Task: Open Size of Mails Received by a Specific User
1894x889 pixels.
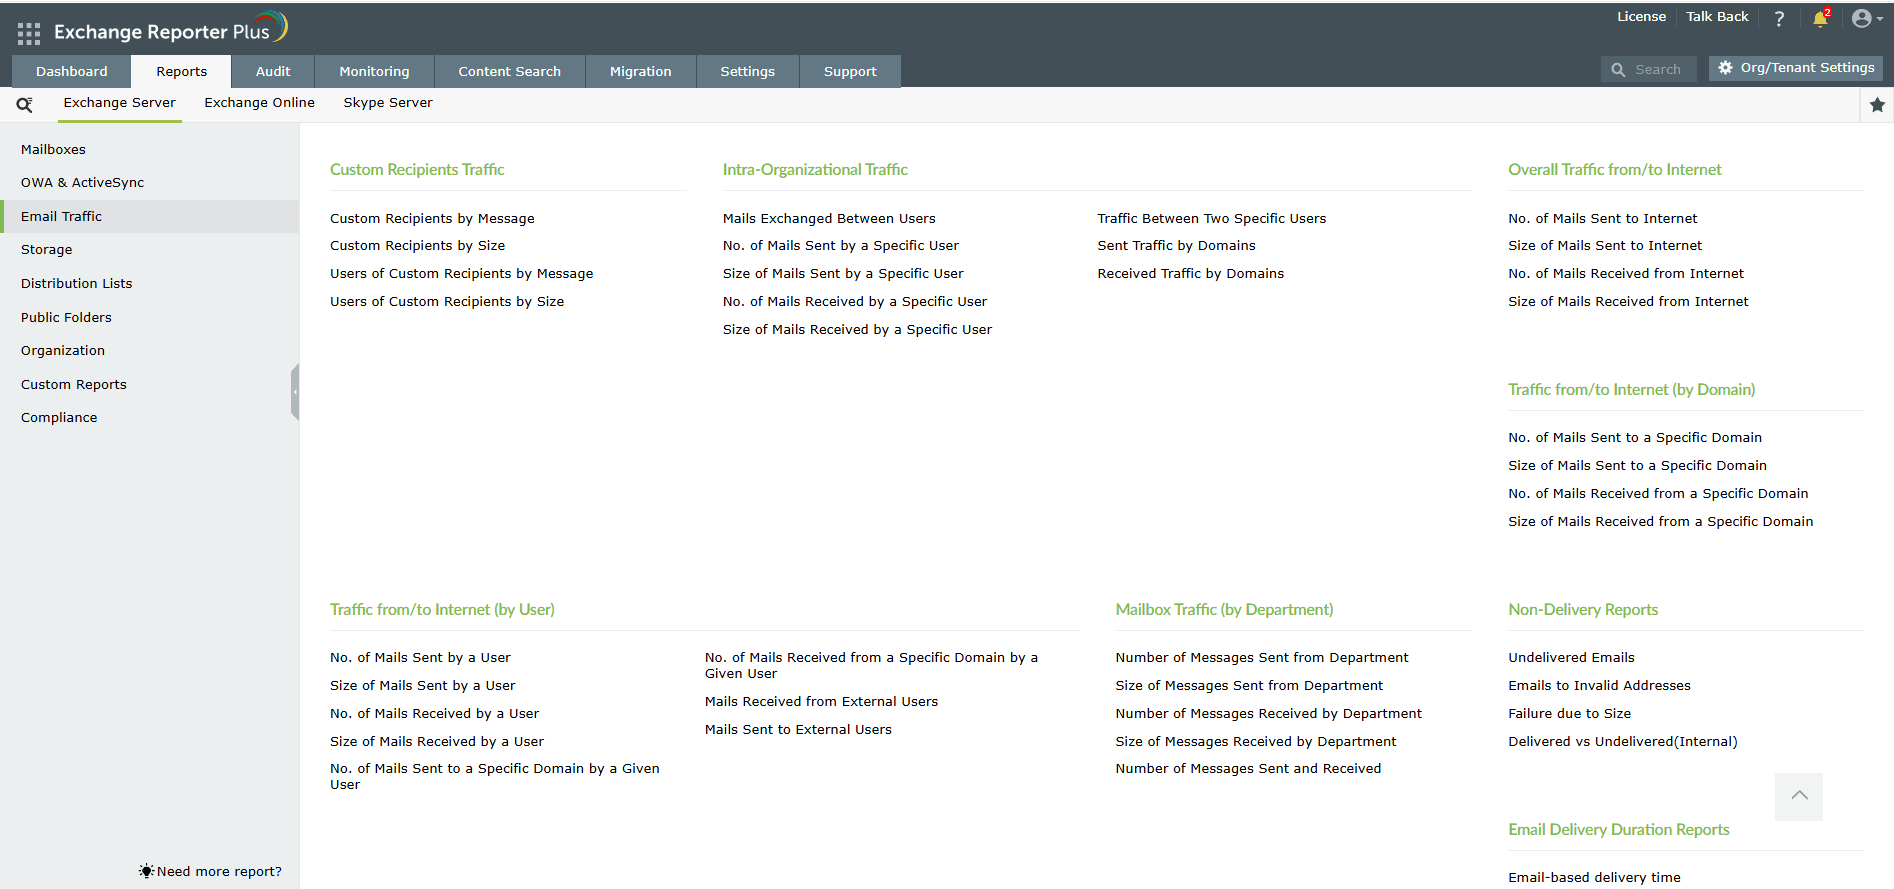Action: 858,330
